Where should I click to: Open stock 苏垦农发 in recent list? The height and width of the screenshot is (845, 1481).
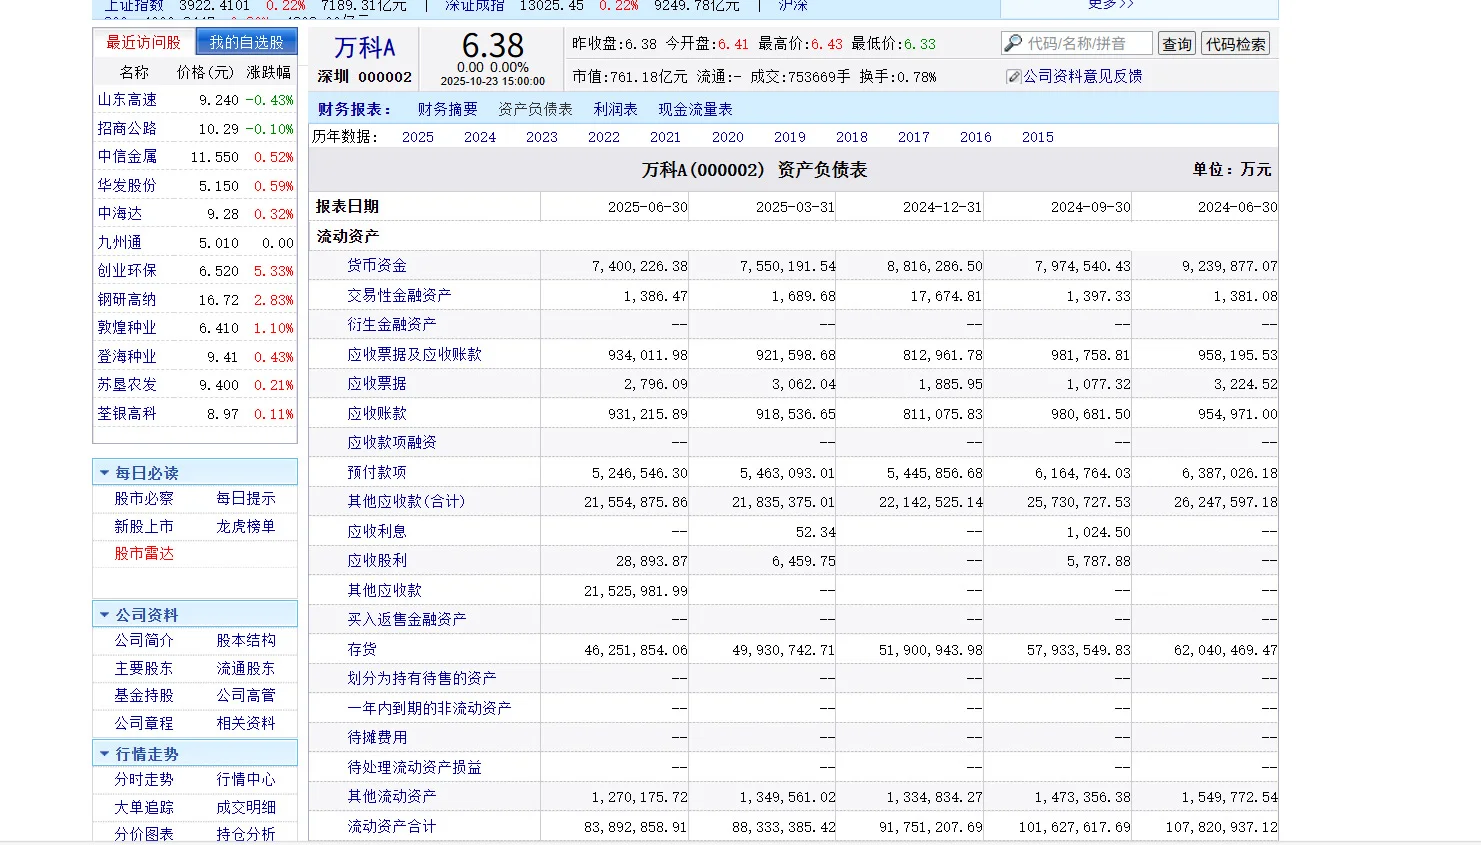coord(127,385)
